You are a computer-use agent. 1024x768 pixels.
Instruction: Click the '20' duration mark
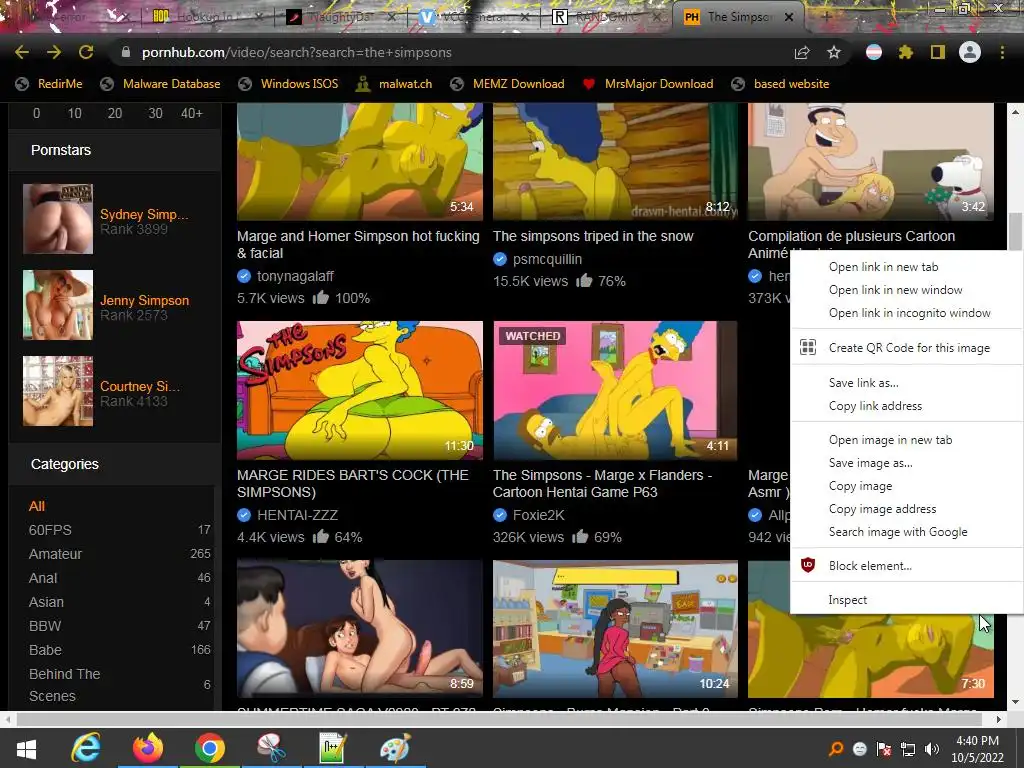click(x=115, y=114)
